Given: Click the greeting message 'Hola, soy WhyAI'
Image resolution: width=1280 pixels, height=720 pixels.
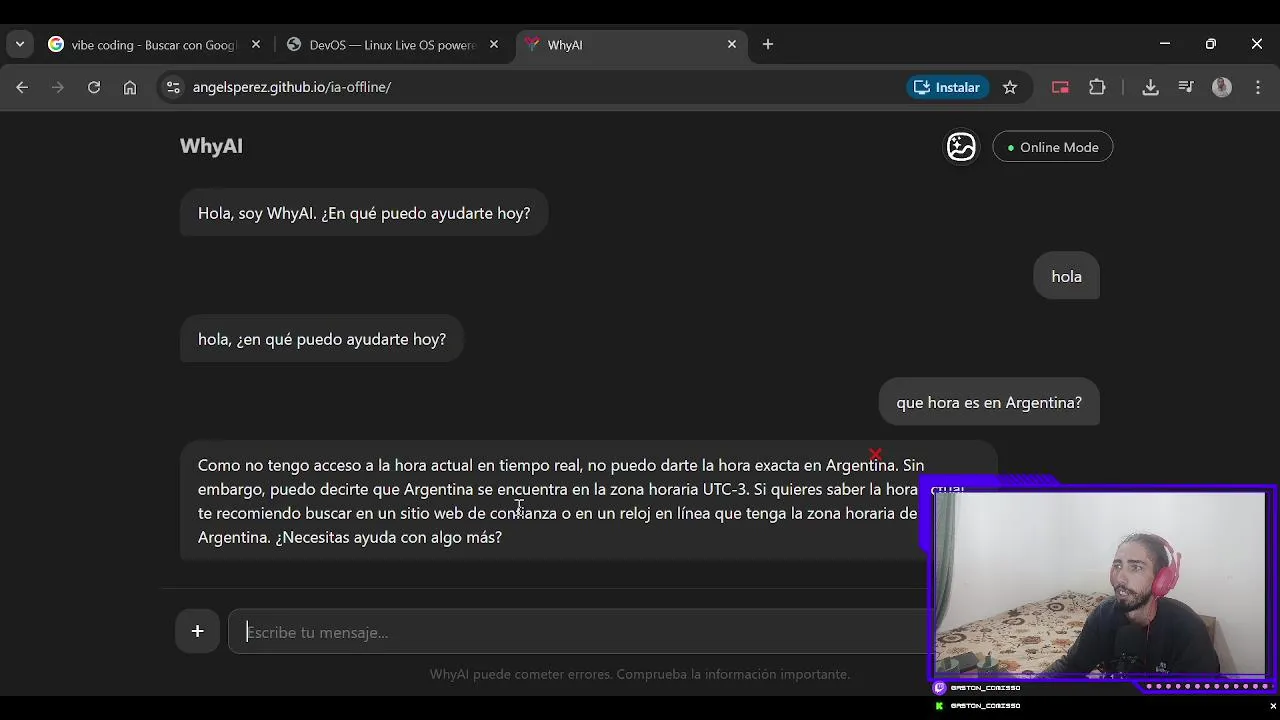Looking at the screenshot, I should click(364, 213).
